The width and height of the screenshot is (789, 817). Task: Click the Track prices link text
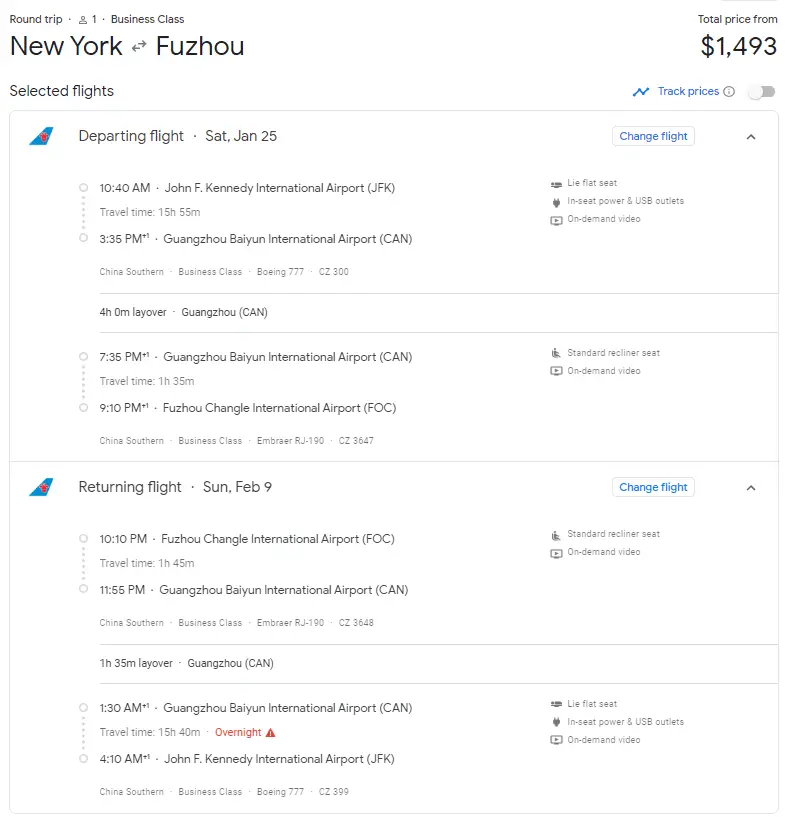point(688,92)
